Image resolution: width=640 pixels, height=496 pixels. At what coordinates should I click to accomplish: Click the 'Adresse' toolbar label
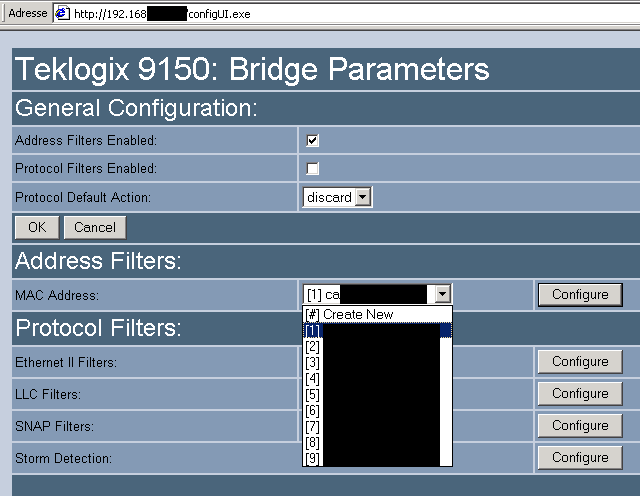pyautogui.click(x=28, y=13)
